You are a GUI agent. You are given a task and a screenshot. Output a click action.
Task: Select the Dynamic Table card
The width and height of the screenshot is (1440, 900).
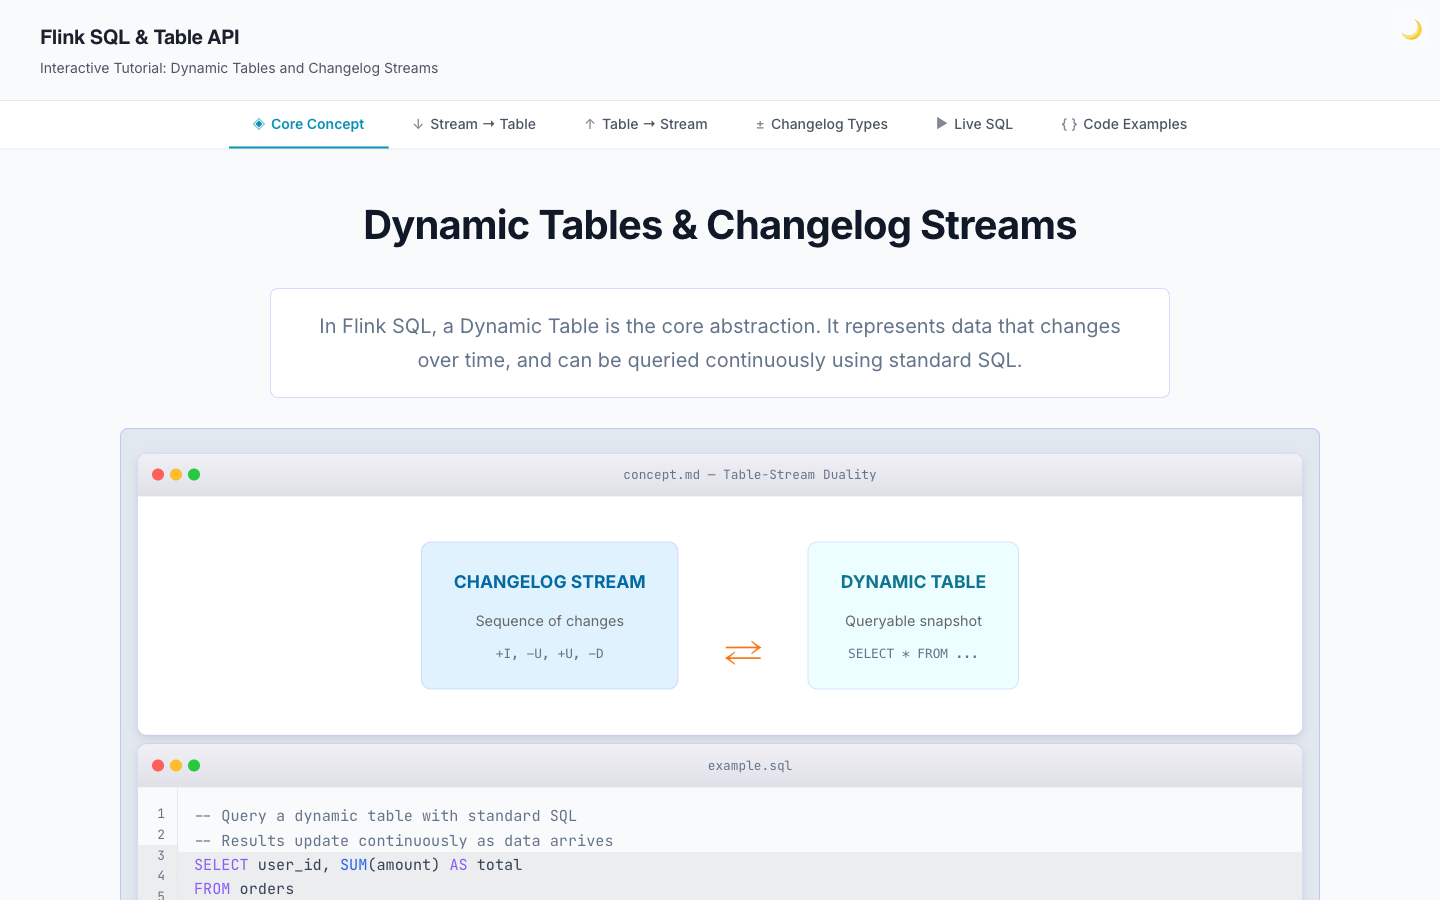(913, 615)
